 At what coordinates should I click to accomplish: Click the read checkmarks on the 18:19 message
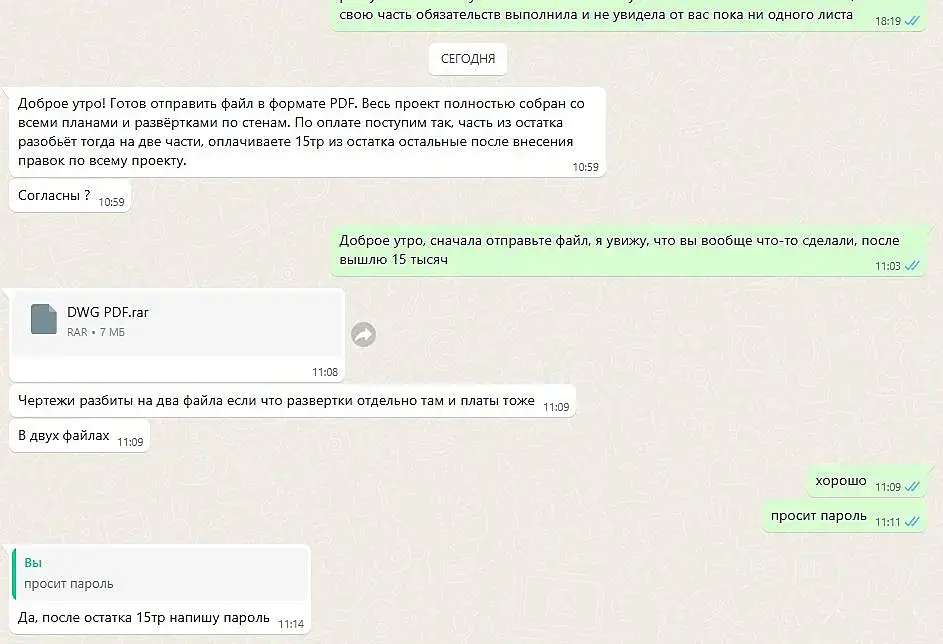912,21
